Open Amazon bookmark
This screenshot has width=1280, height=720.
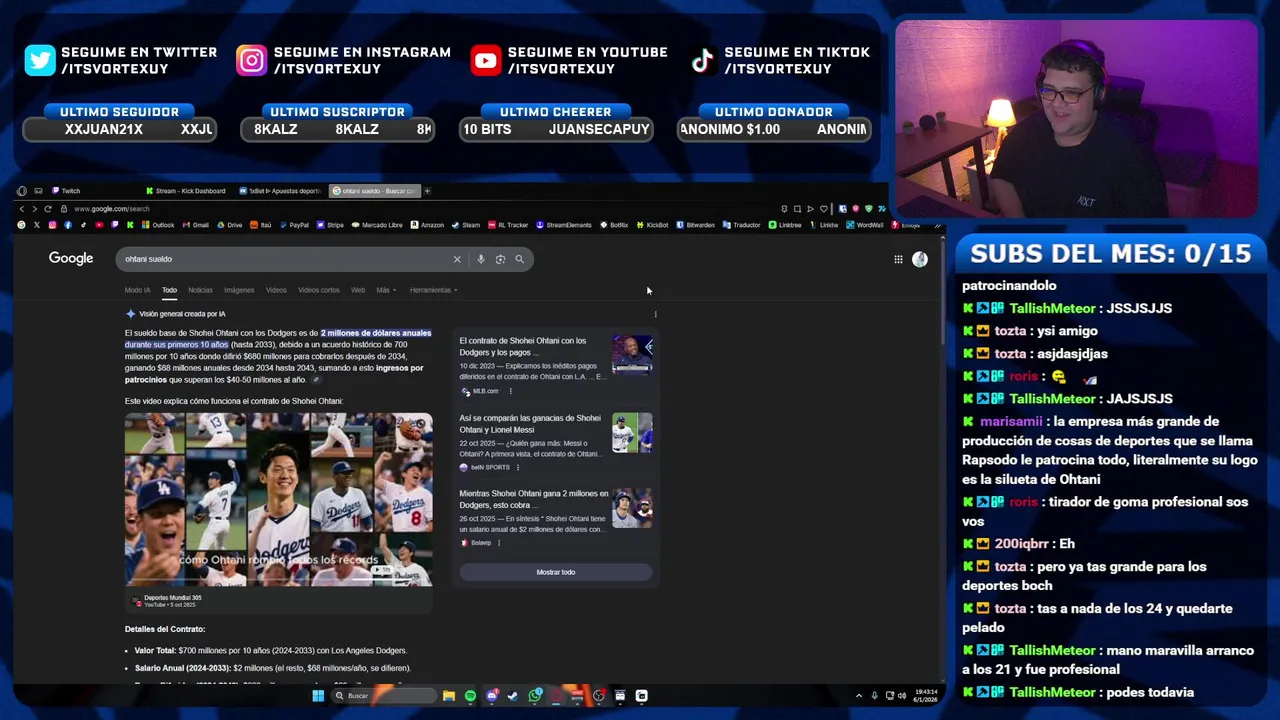tap(427, 225)
